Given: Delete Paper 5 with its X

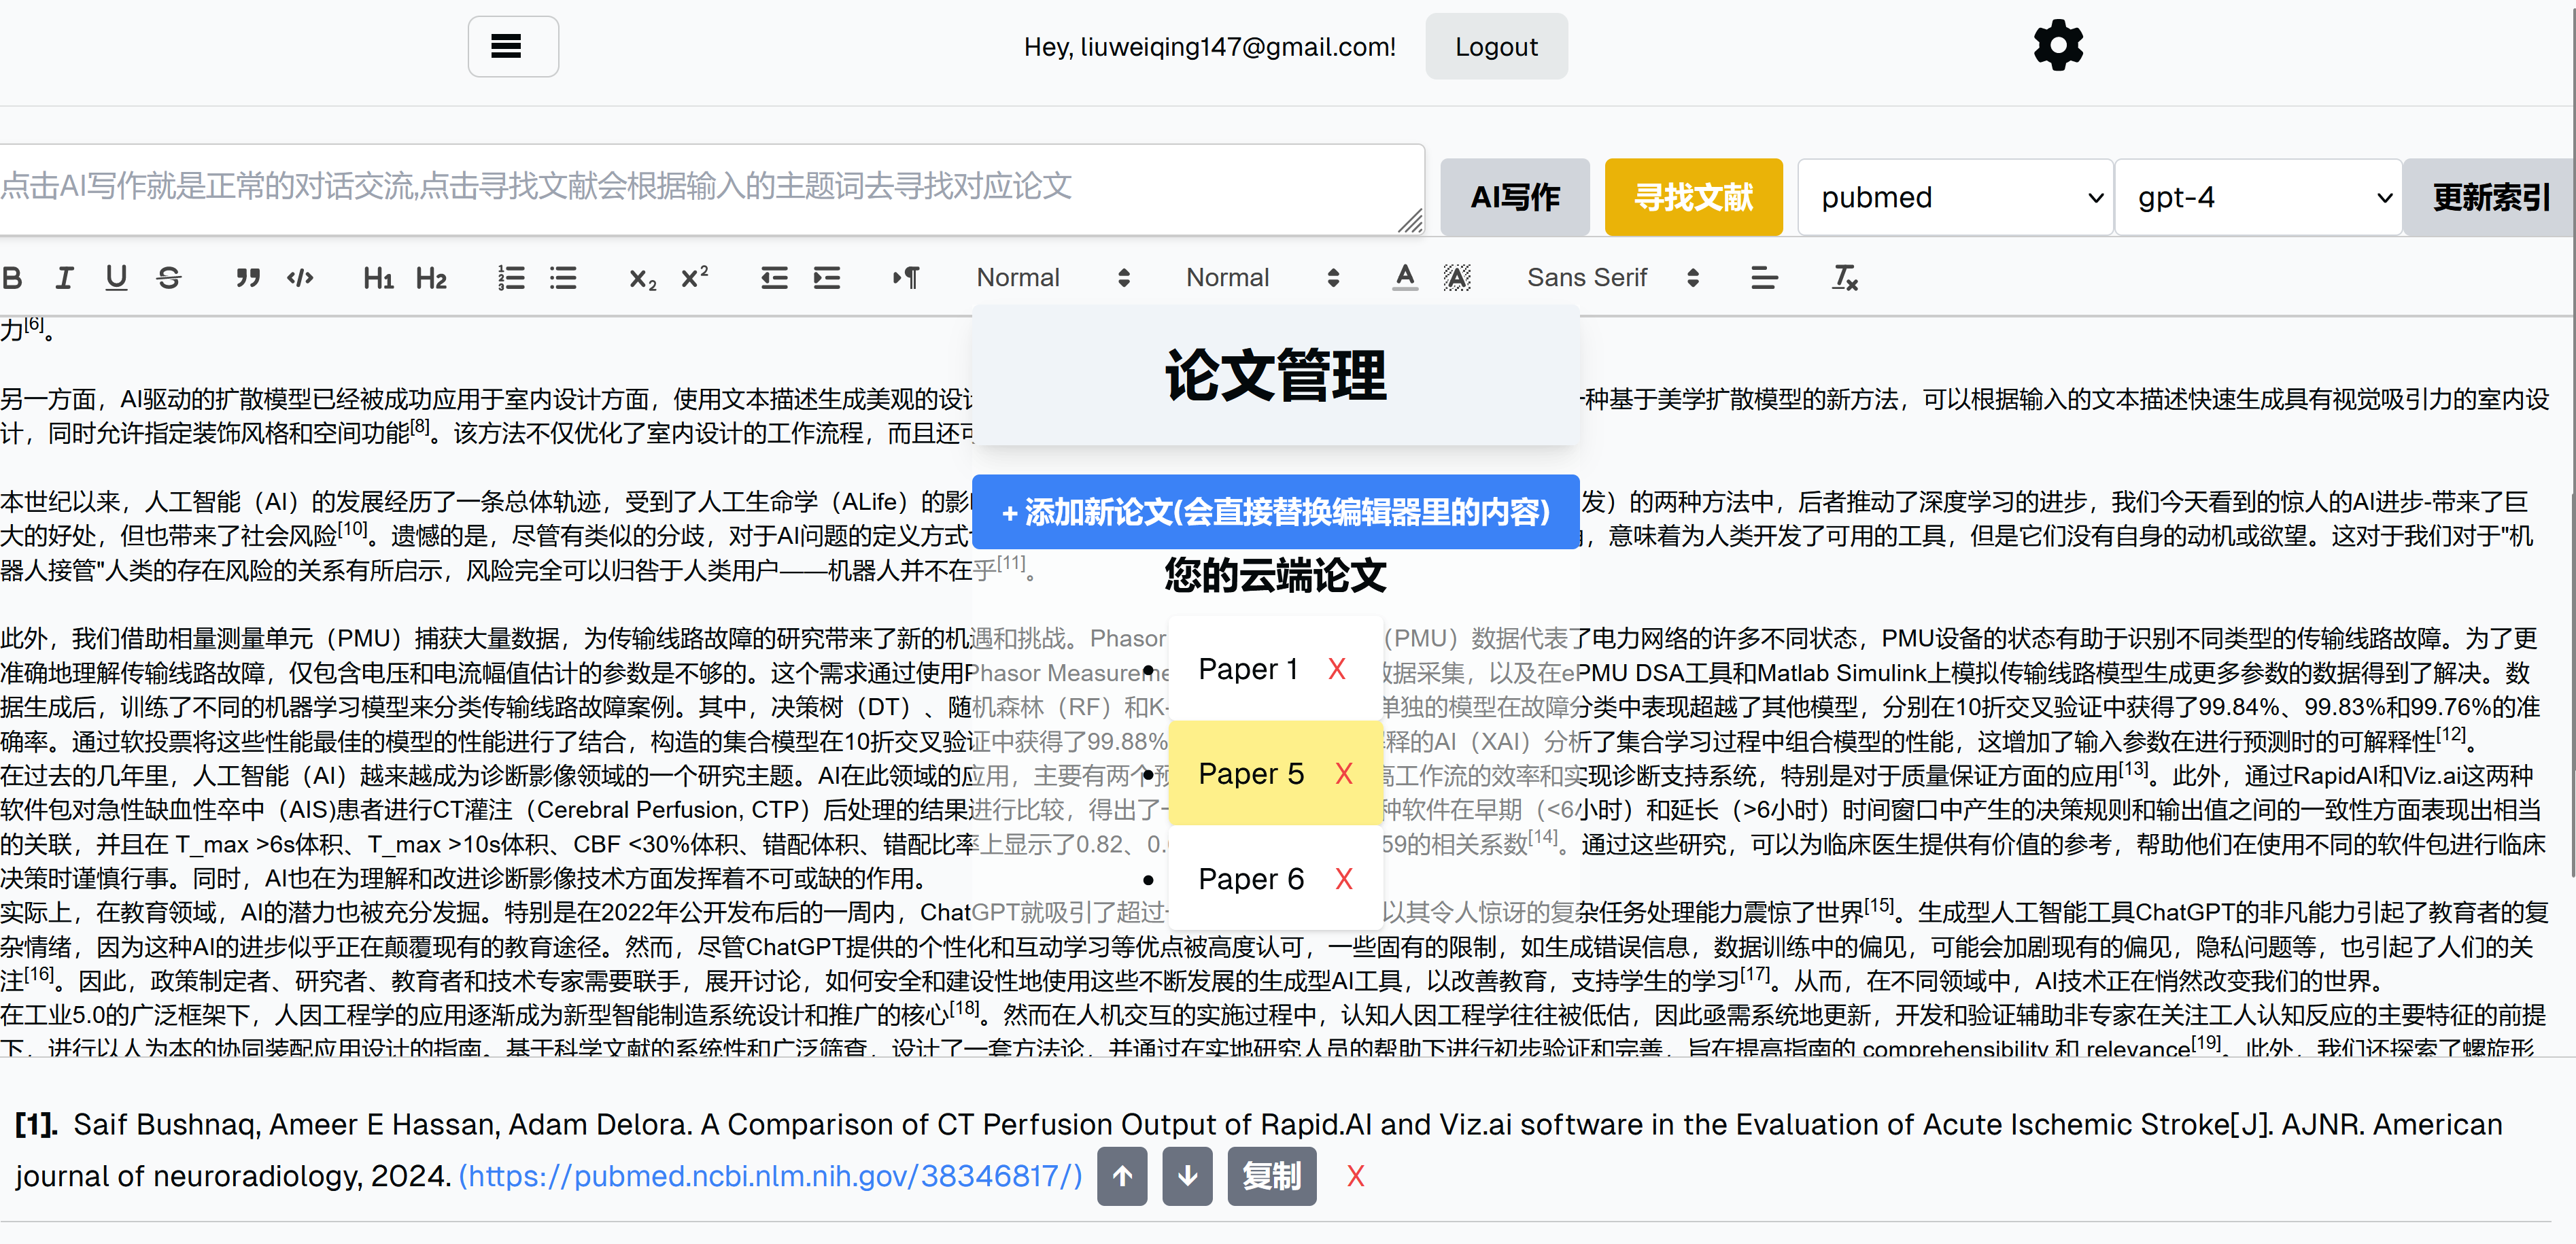Looking at the screenshot, I should 1343,774.
